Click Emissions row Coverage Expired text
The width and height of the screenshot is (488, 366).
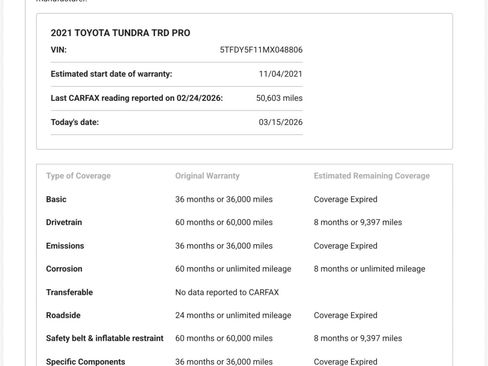click(345, 246)
